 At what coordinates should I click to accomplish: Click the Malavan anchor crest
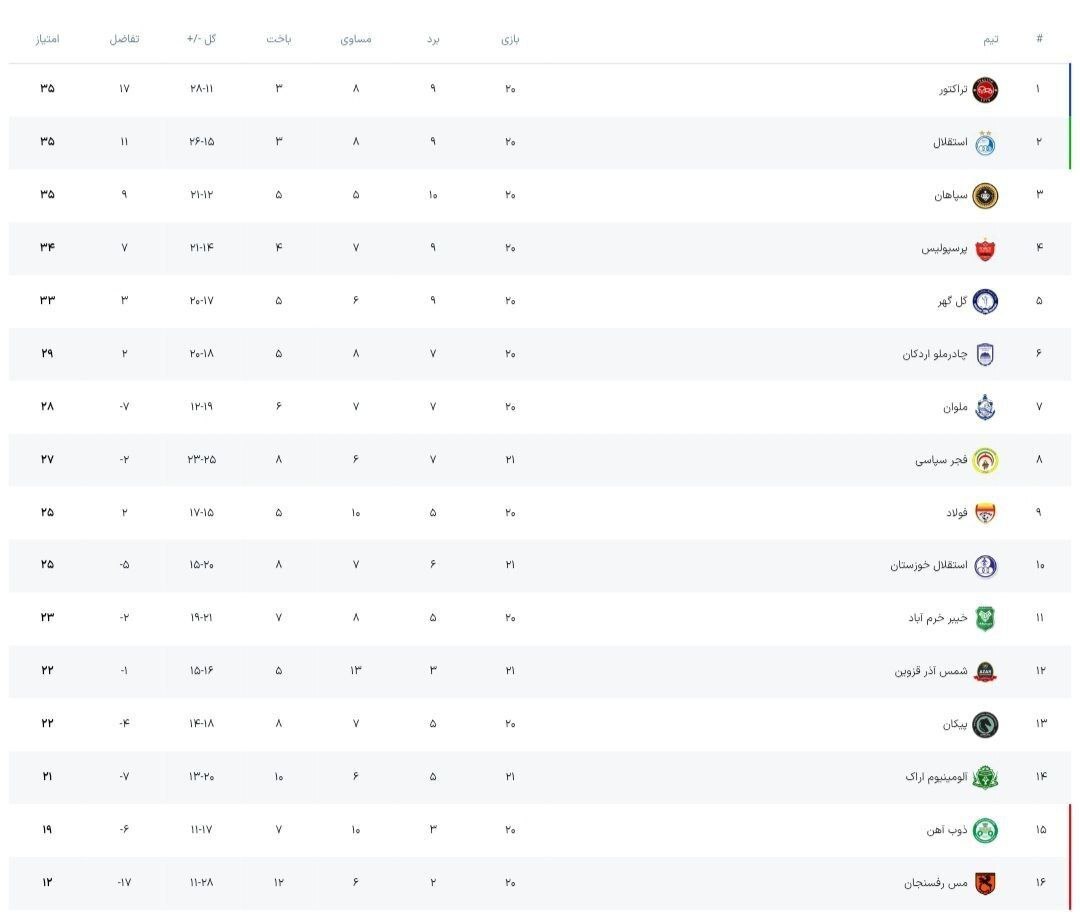[x=985, y=407]
